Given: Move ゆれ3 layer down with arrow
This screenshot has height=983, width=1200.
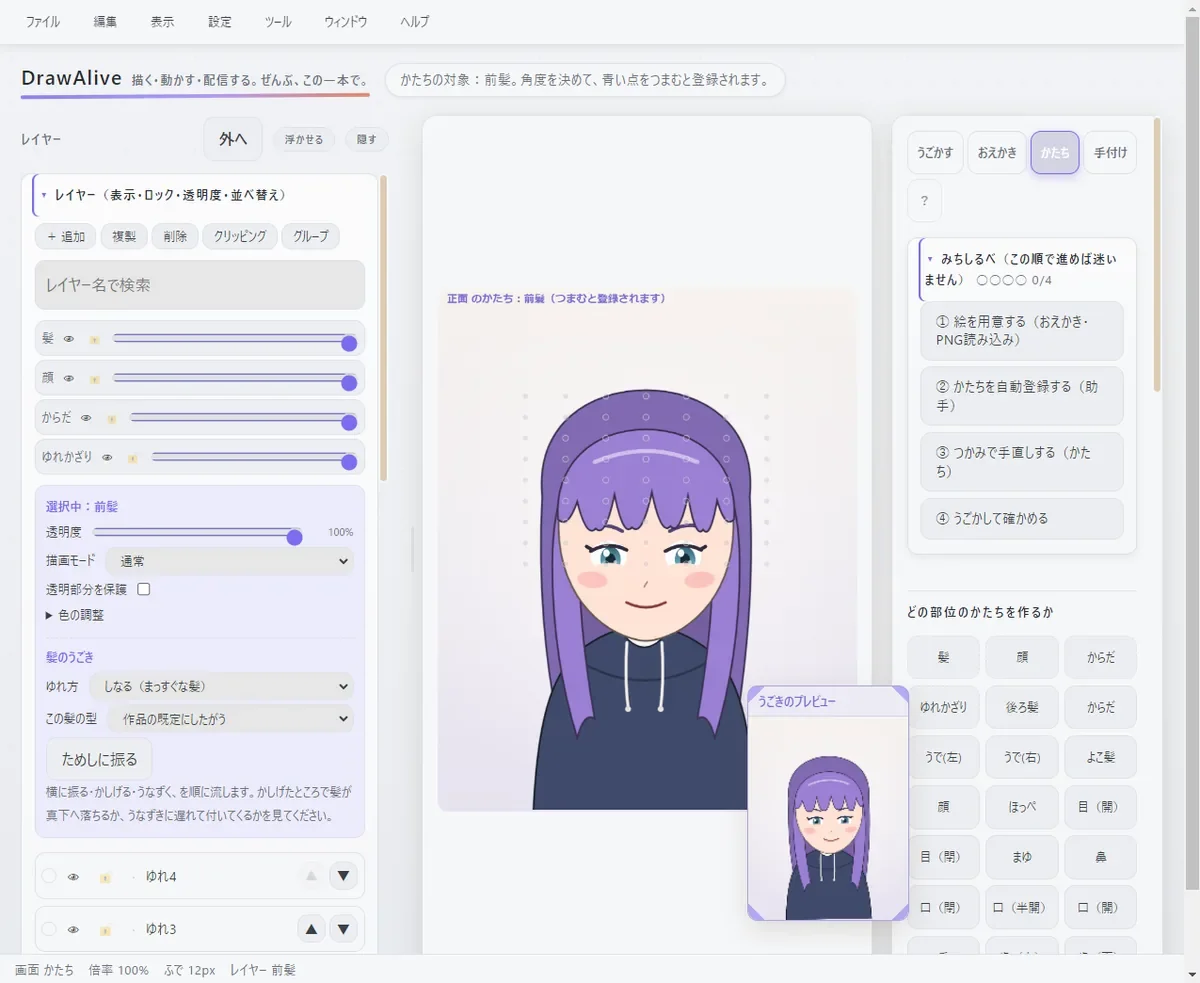Looking at the screenshot, I should [343, 929].
